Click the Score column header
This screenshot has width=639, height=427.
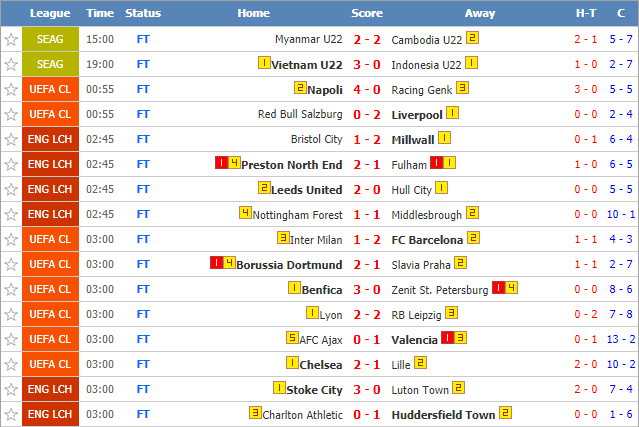tap(367, 13)
